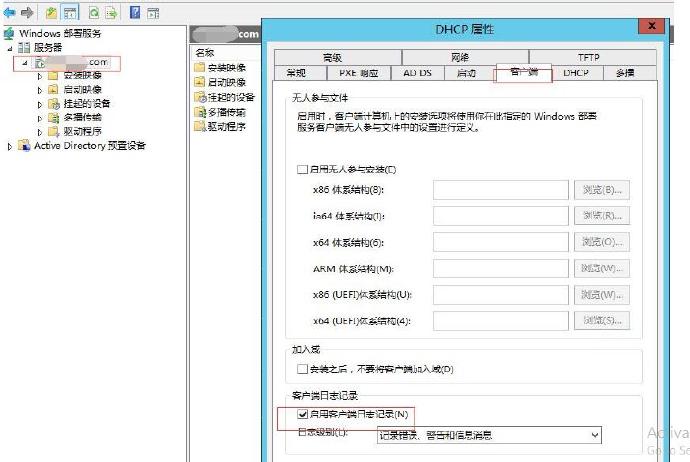This screenshot has height=462, width=690.
Task: Click 浏览(O) button for x64 体系结构
Action: tap(602, 242)
